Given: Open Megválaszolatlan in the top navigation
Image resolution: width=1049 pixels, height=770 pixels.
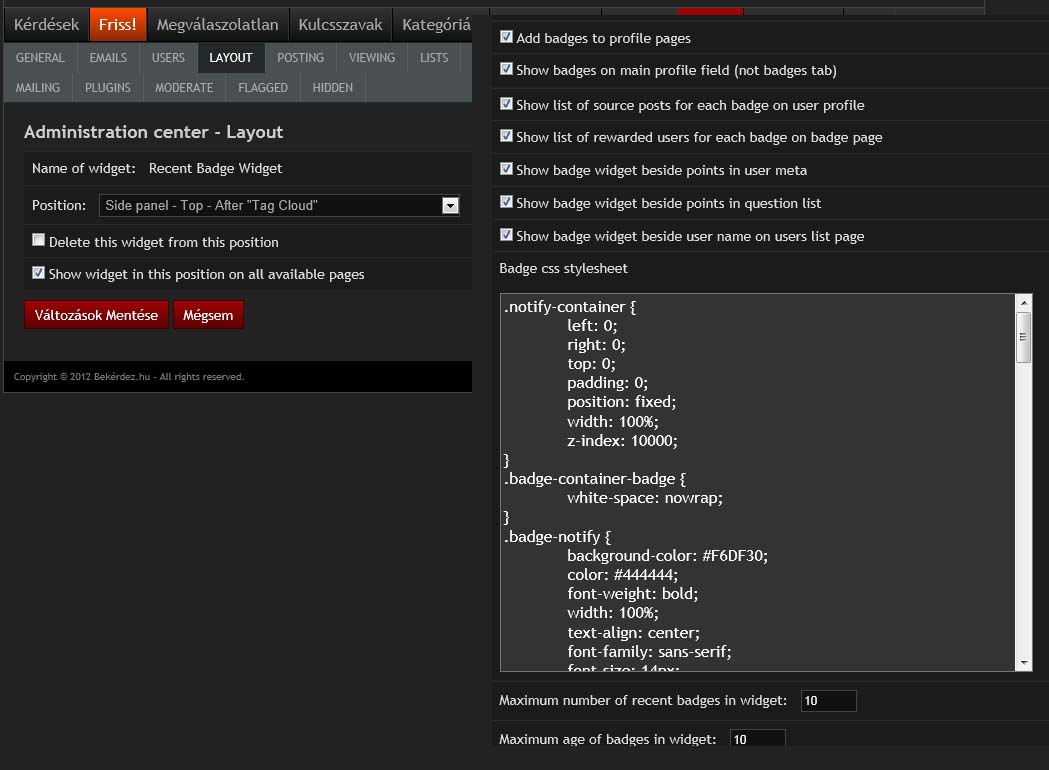Looking at the screenshot, I should (x=217, y=25).
